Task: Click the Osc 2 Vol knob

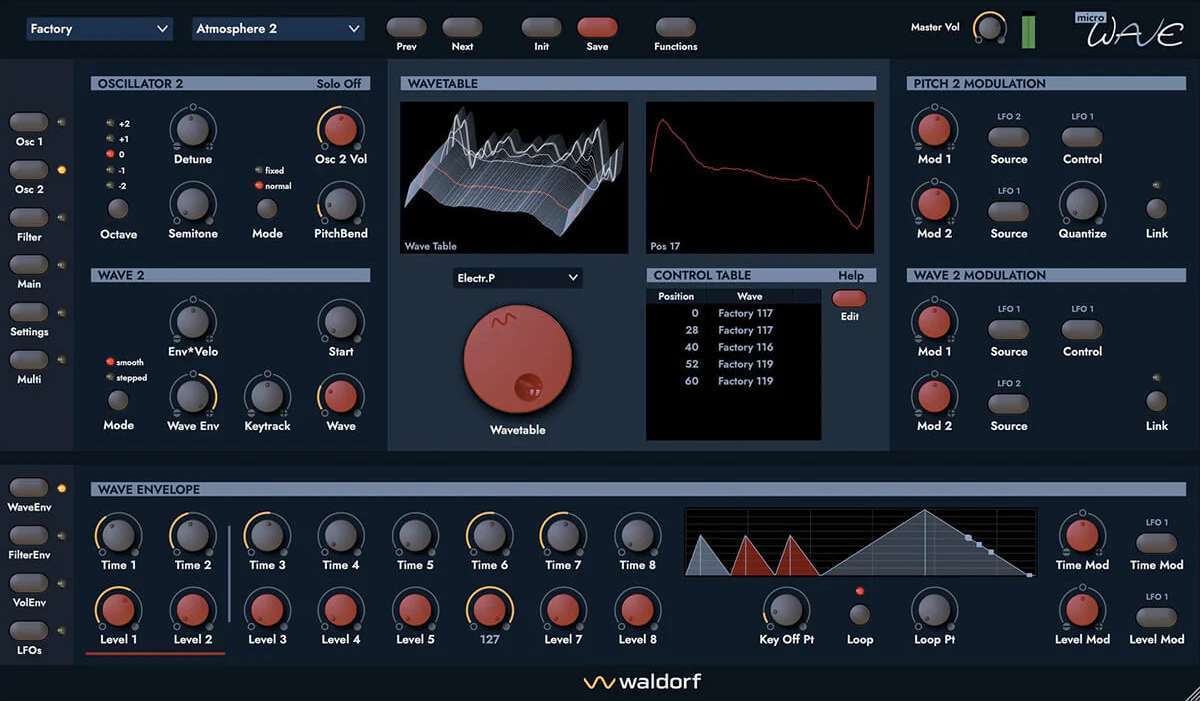Action: click(x=340, y=127)
